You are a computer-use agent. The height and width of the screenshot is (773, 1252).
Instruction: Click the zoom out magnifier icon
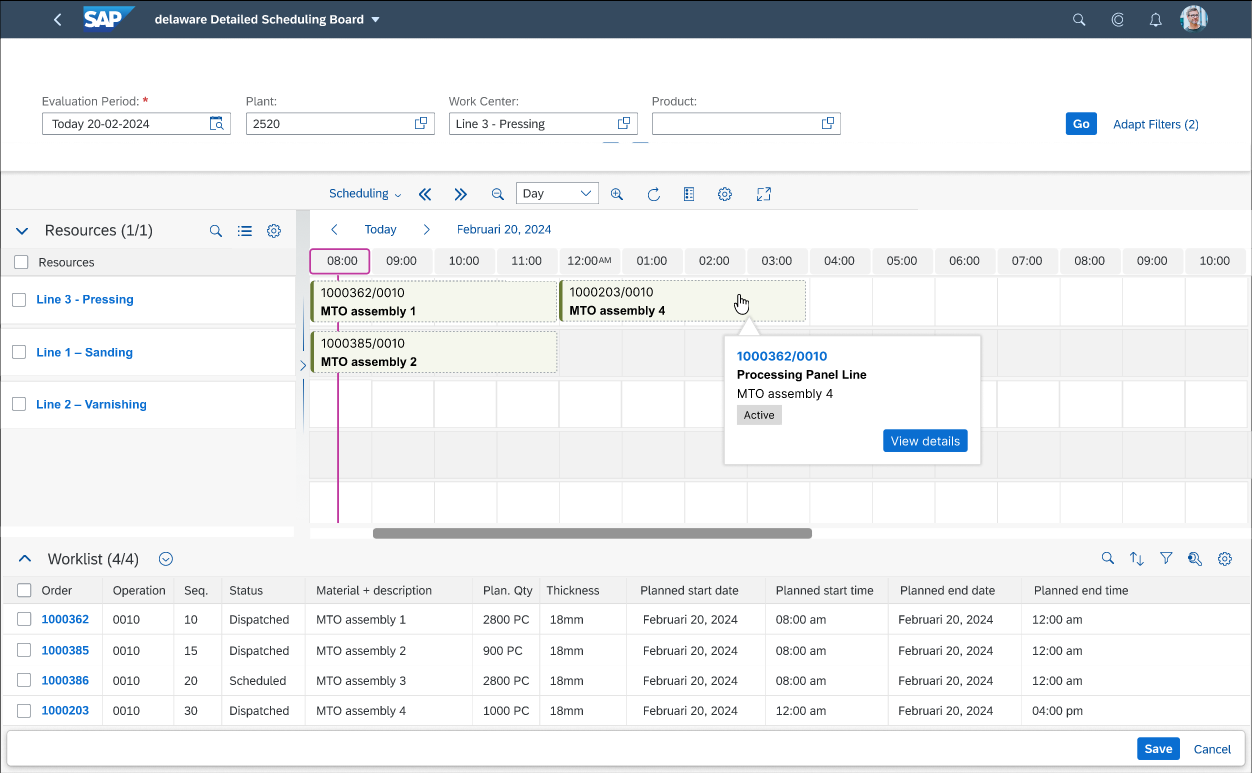(497, 194)
